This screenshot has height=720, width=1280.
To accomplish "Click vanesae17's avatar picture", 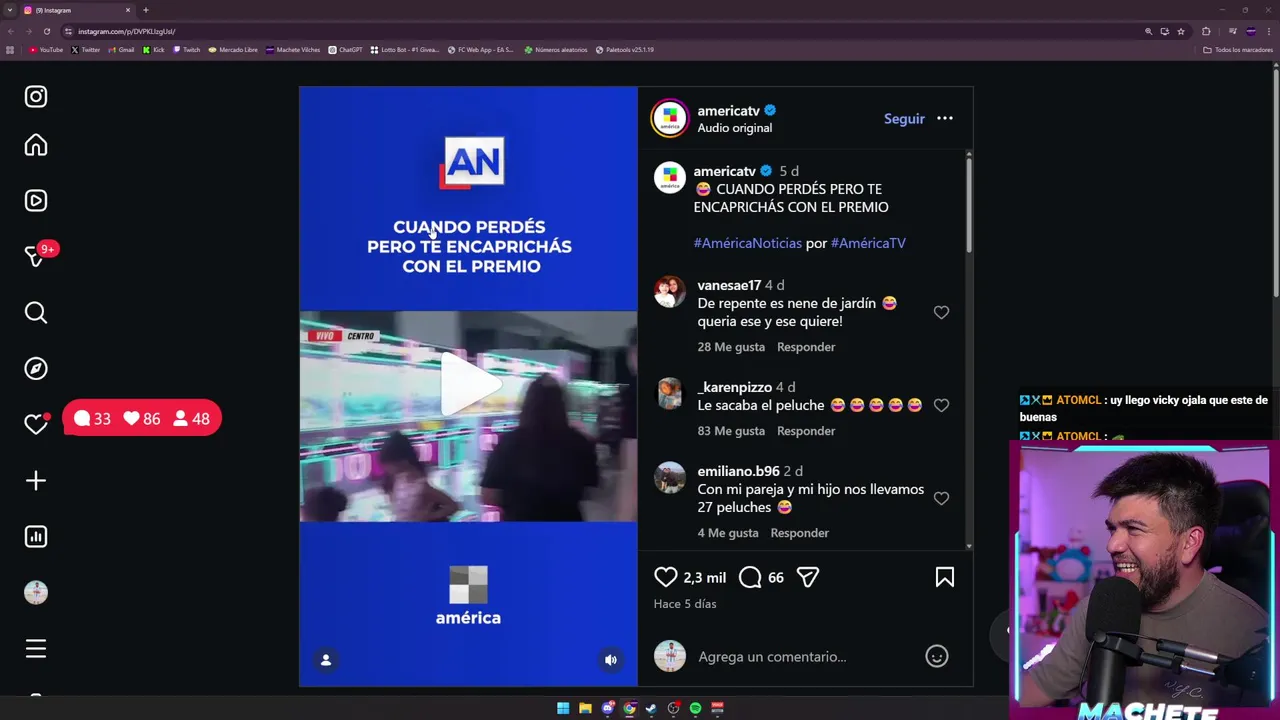I will [x=670, y=292].
